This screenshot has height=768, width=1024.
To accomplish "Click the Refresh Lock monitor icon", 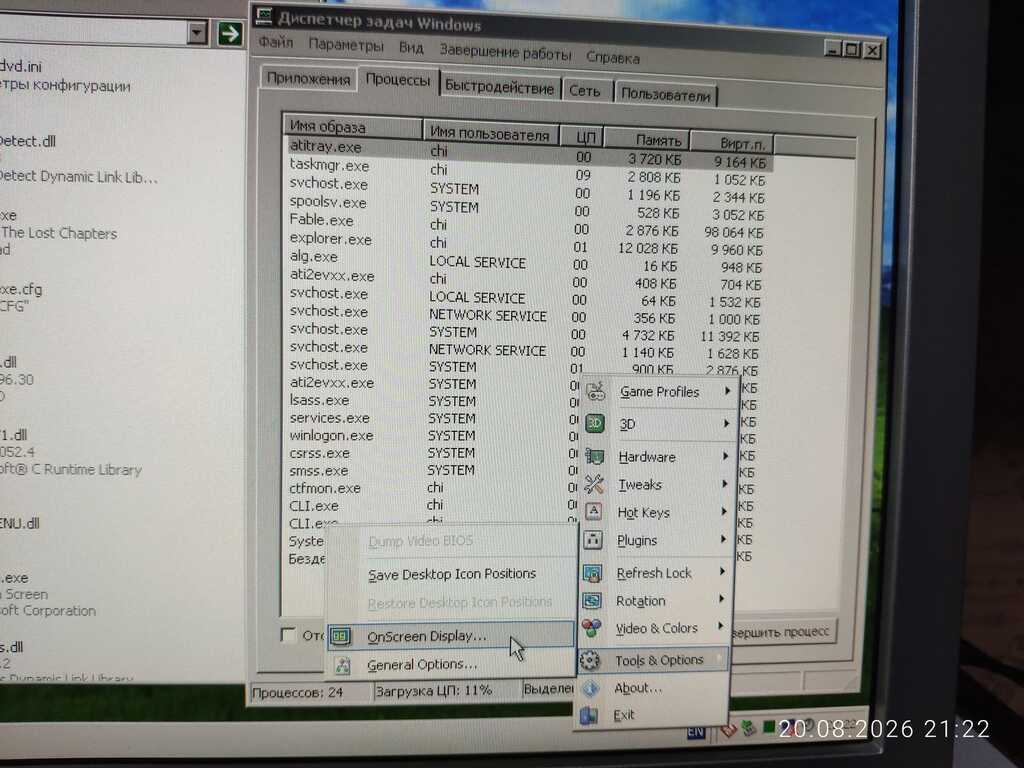I will 592,573.
